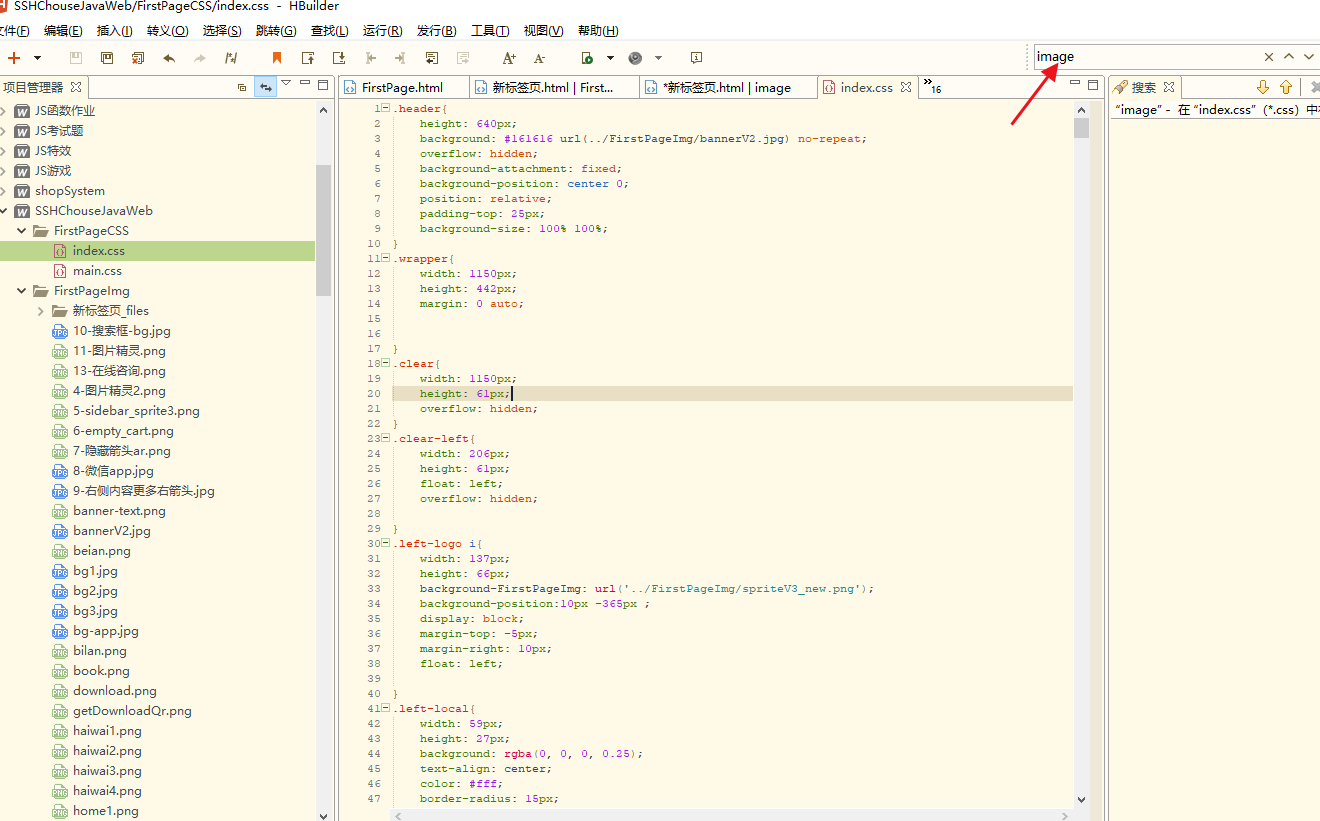Click the down arrow in search panel

(x=1263, y=87)
